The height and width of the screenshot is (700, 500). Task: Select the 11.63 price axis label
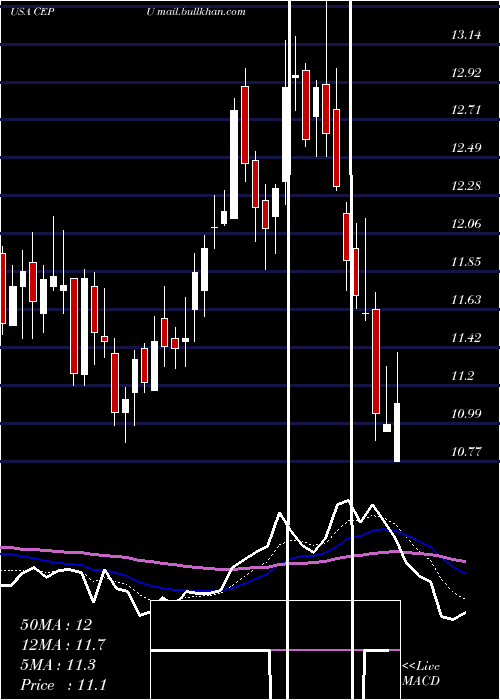pyautogui.click(x=466, y=300)
